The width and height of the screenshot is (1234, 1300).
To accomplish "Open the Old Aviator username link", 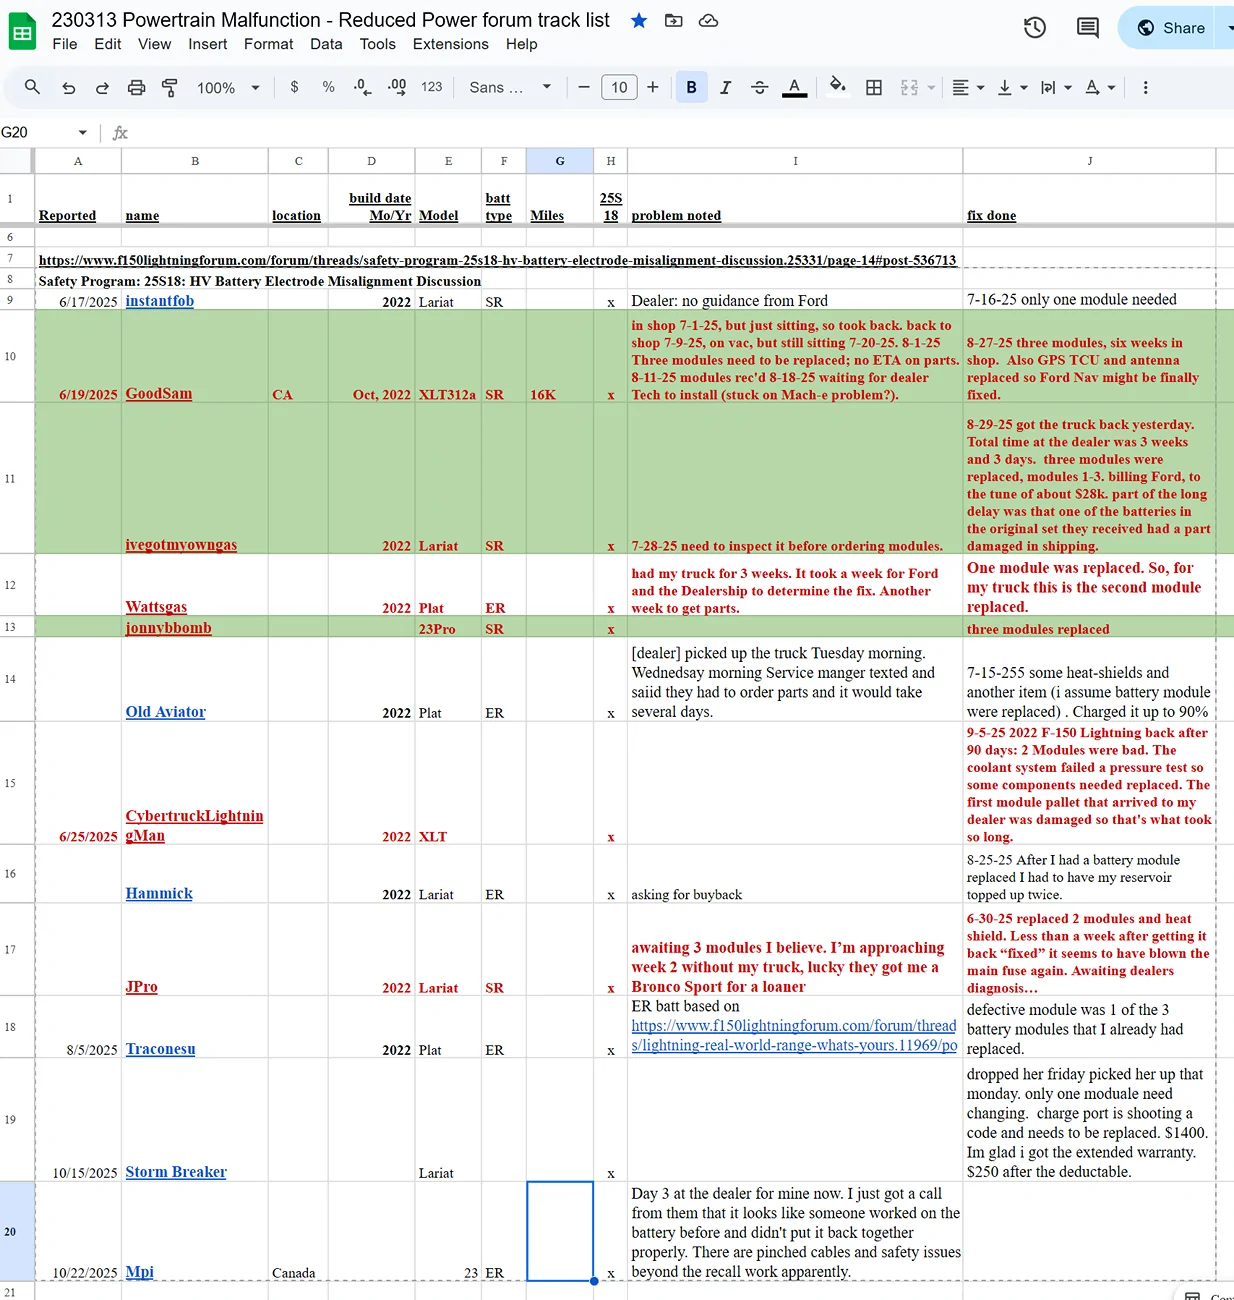I will coord(165,712).
